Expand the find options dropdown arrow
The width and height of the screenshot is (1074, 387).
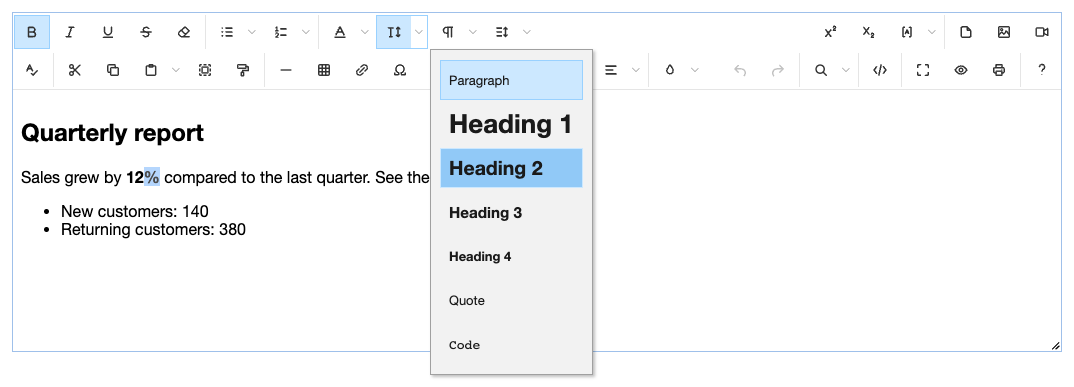point(845,70)
